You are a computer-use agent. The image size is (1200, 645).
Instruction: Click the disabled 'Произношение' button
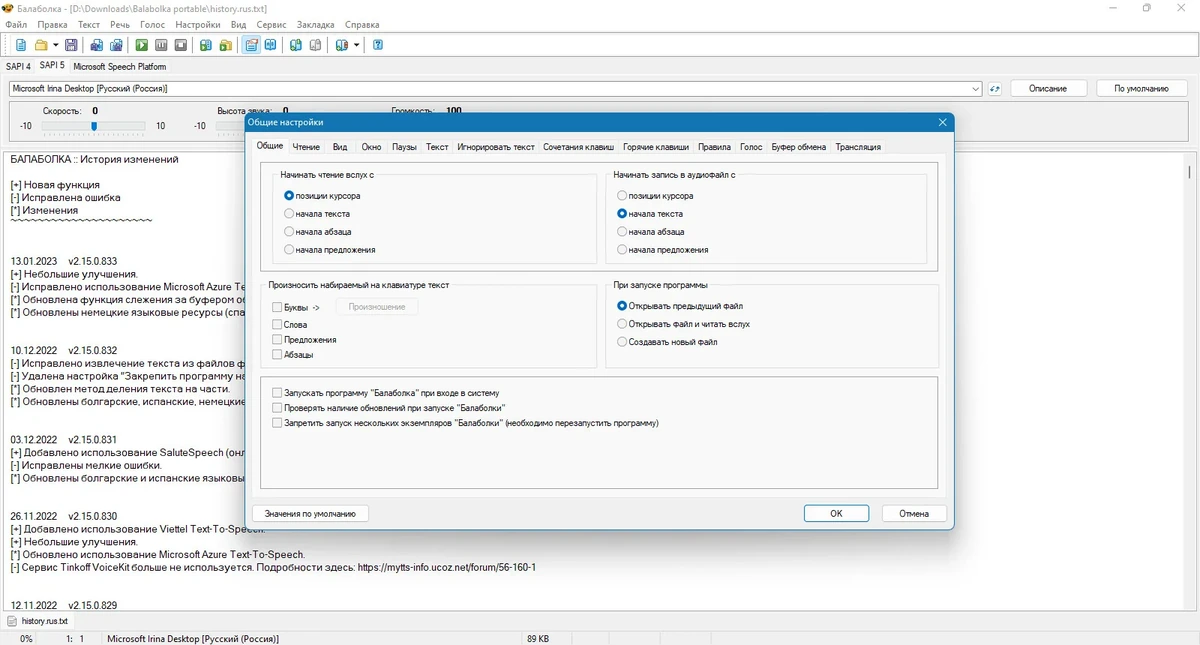click(x=377, y=307)
